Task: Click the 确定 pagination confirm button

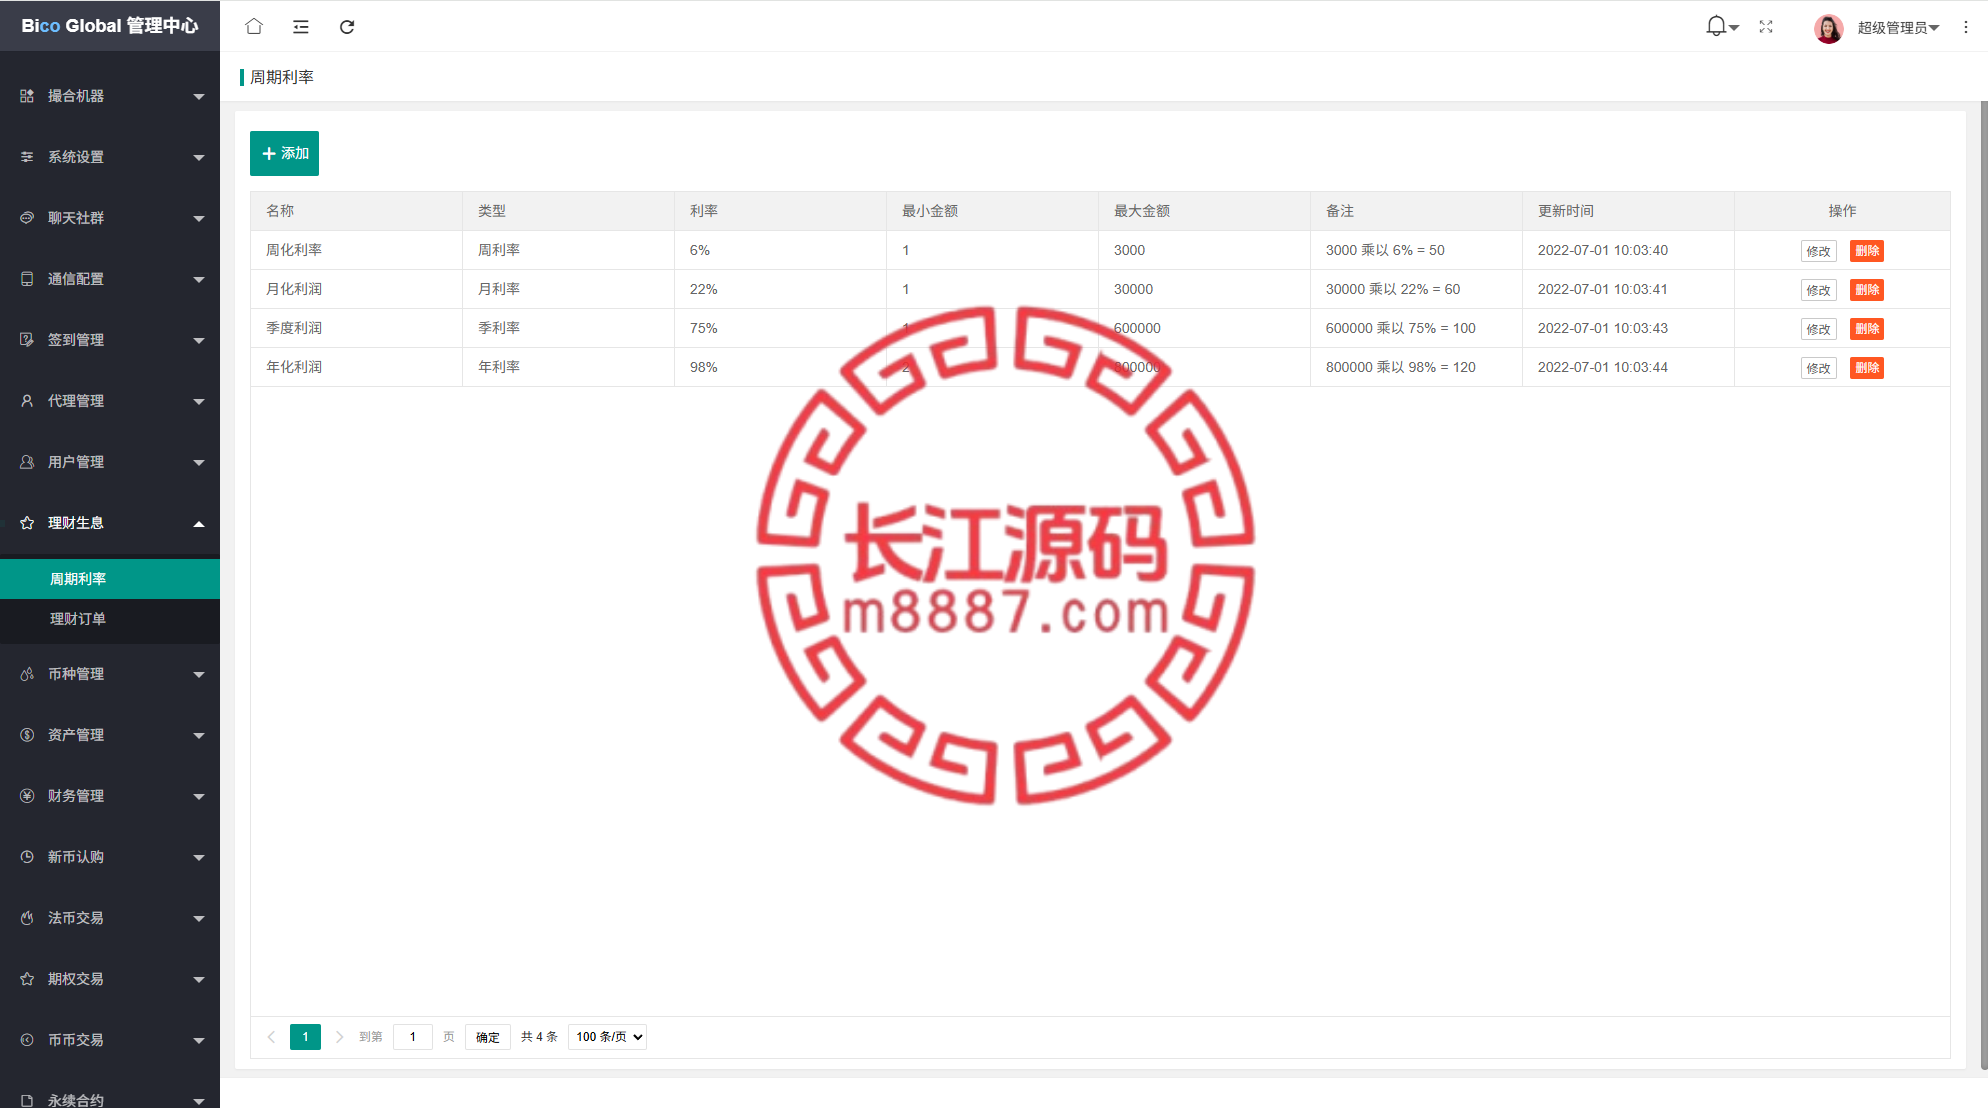Action: (488, 1037)
